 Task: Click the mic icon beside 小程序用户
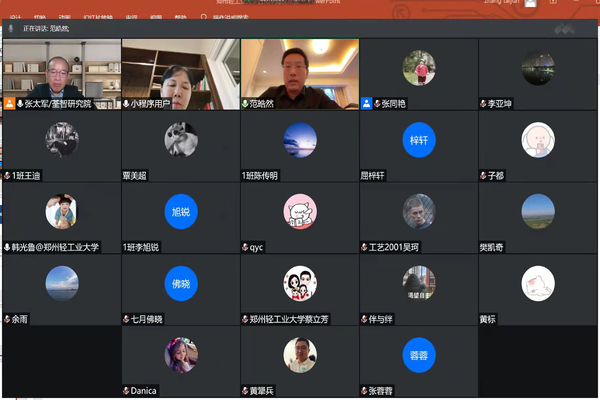coord(127,103)
